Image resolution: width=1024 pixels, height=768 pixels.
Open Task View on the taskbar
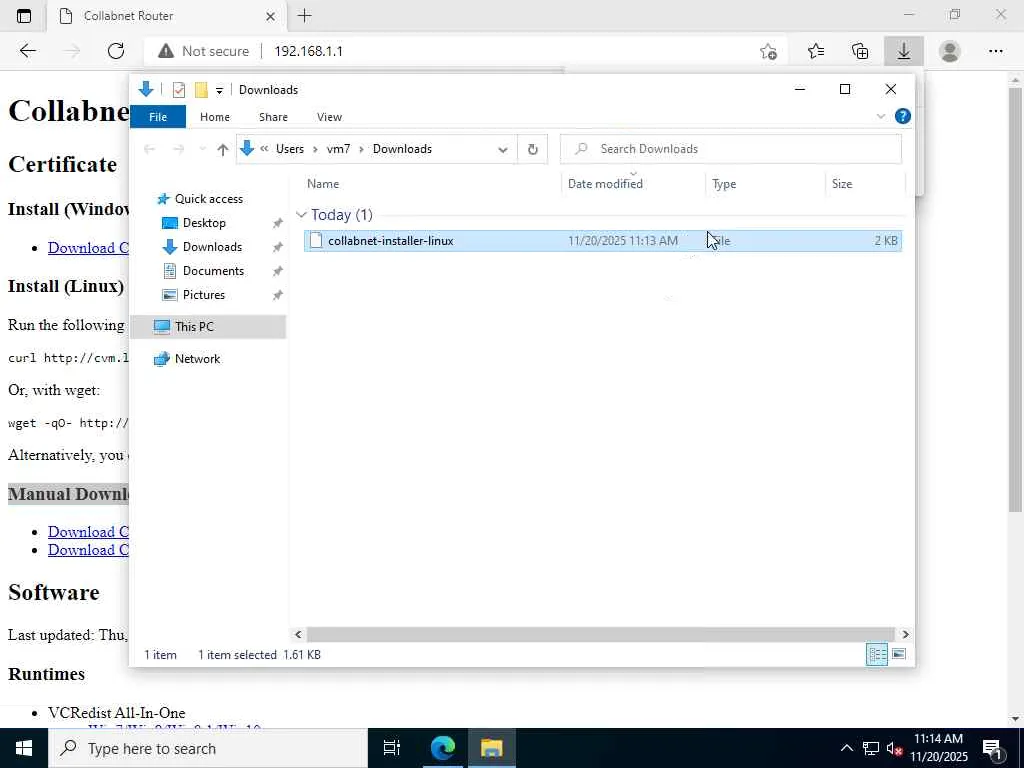(392, 748)
